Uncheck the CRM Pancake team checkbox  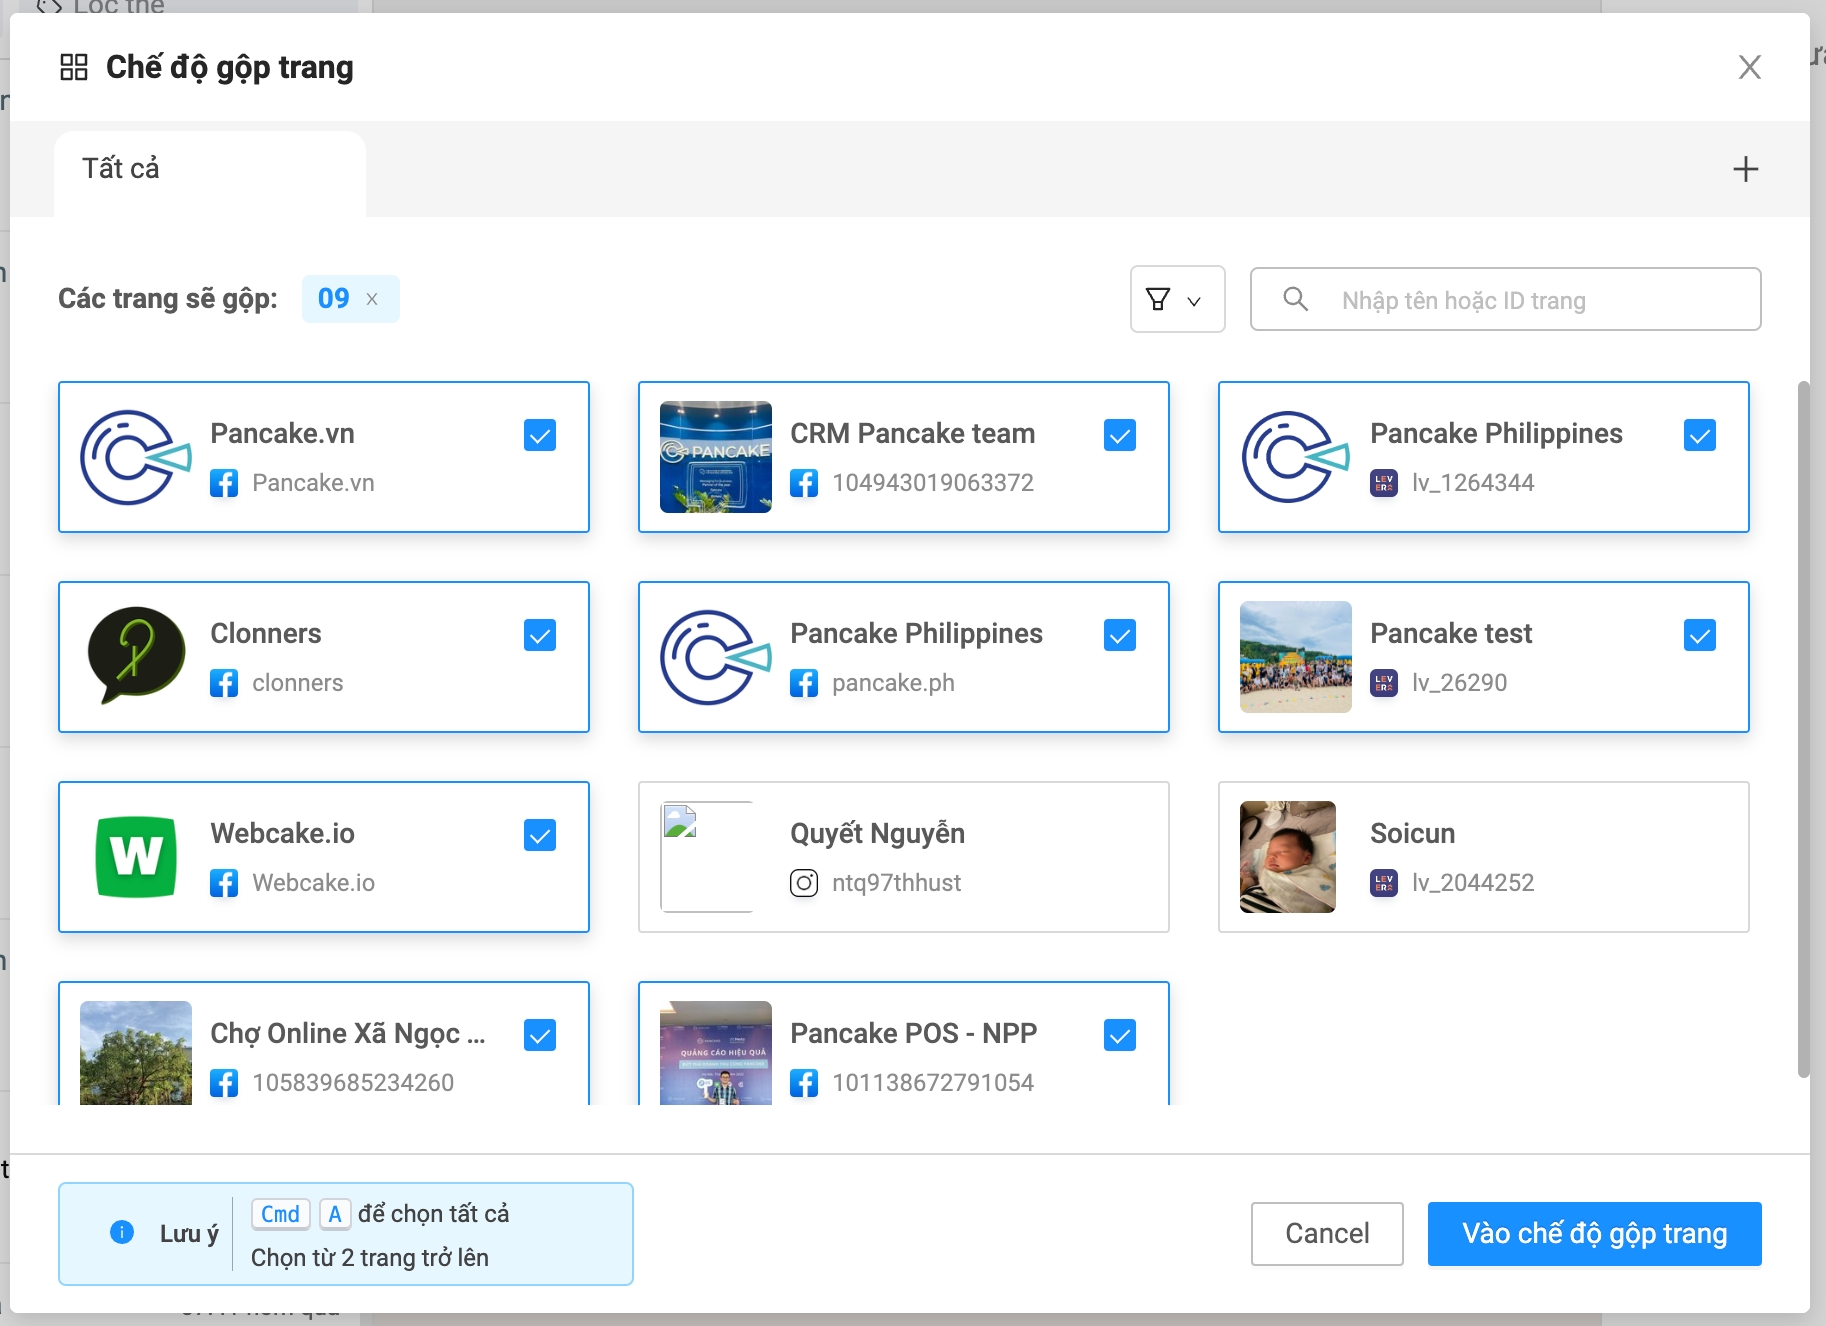1119,435
